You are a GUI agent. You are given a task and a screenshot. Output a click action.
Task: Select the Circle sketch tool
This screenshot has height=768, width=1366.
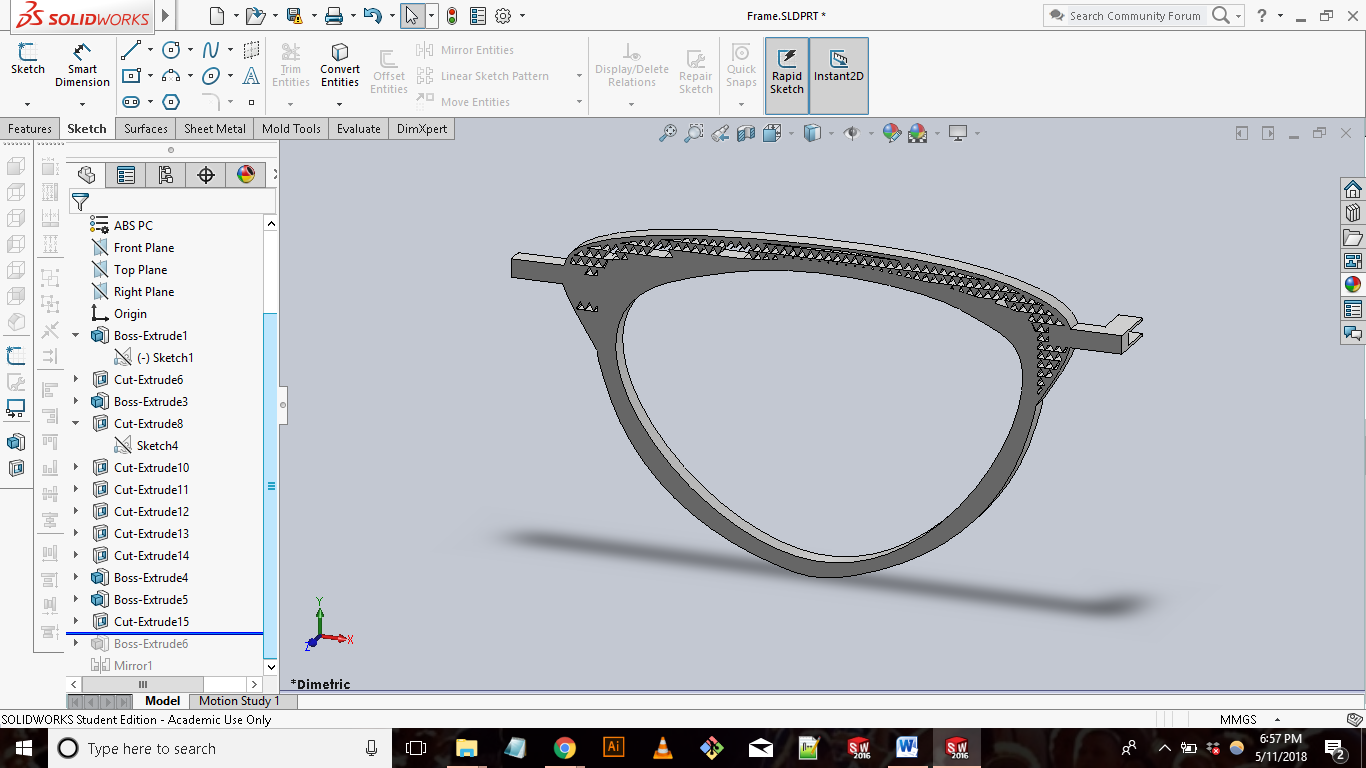pos(171,50)
